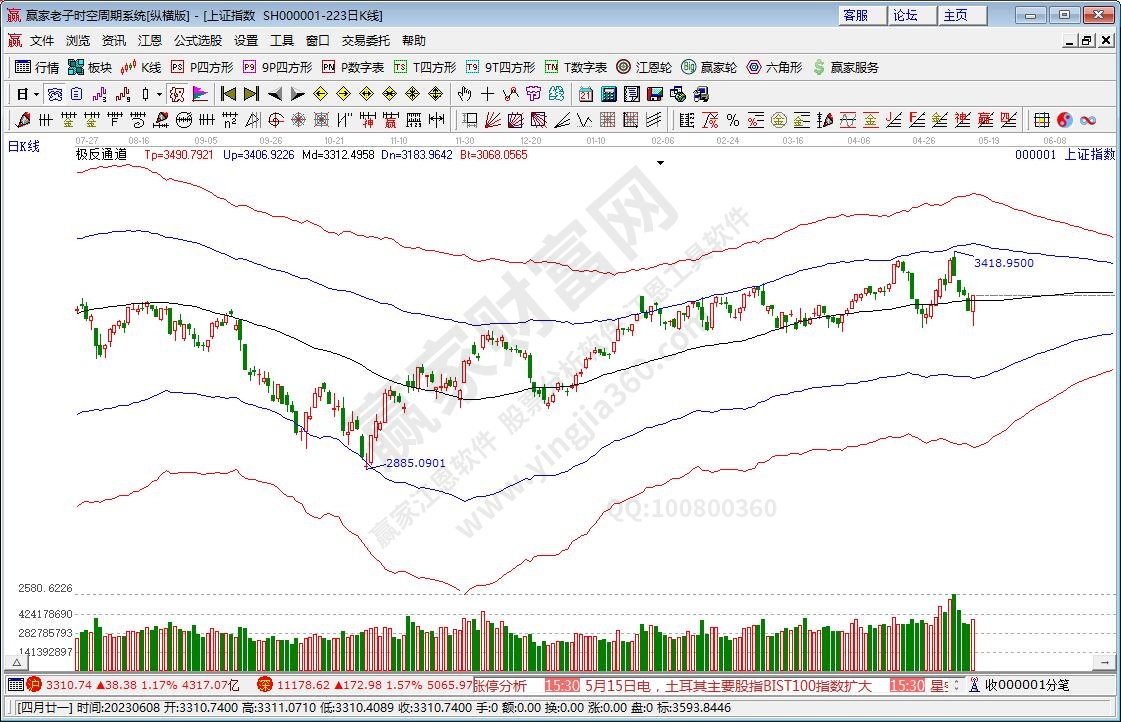Jump to the first bar arrow
Image resolution: width=1121 pixels, height=722 pixels.
pyautogui.click(x=228, y=94)
